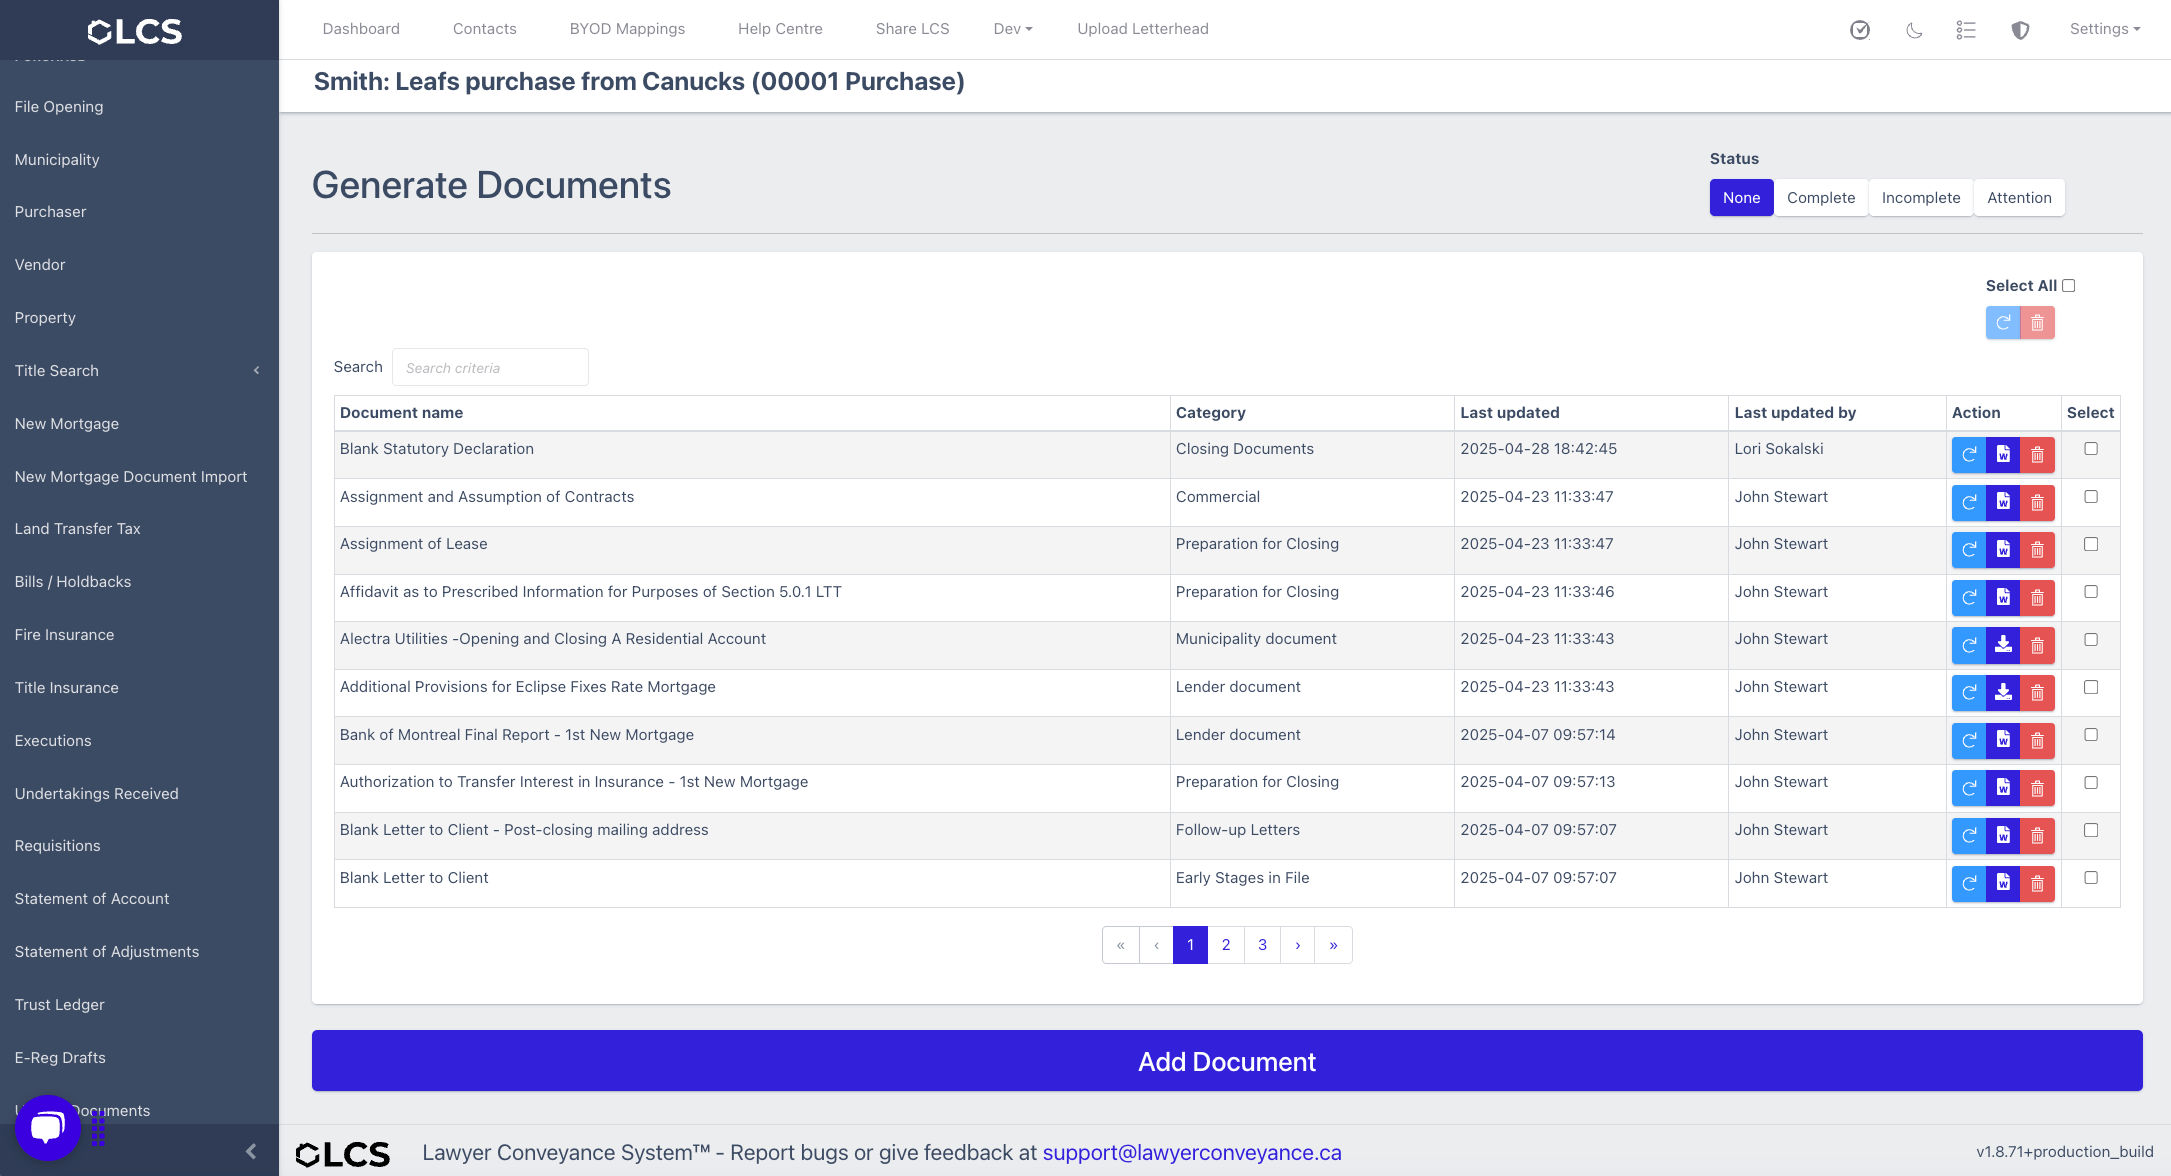This screenshot has width=2171, height=1176.
Task: Open Upload Letterhead page
Action: pyautogui.click(x=1143, y=29)
